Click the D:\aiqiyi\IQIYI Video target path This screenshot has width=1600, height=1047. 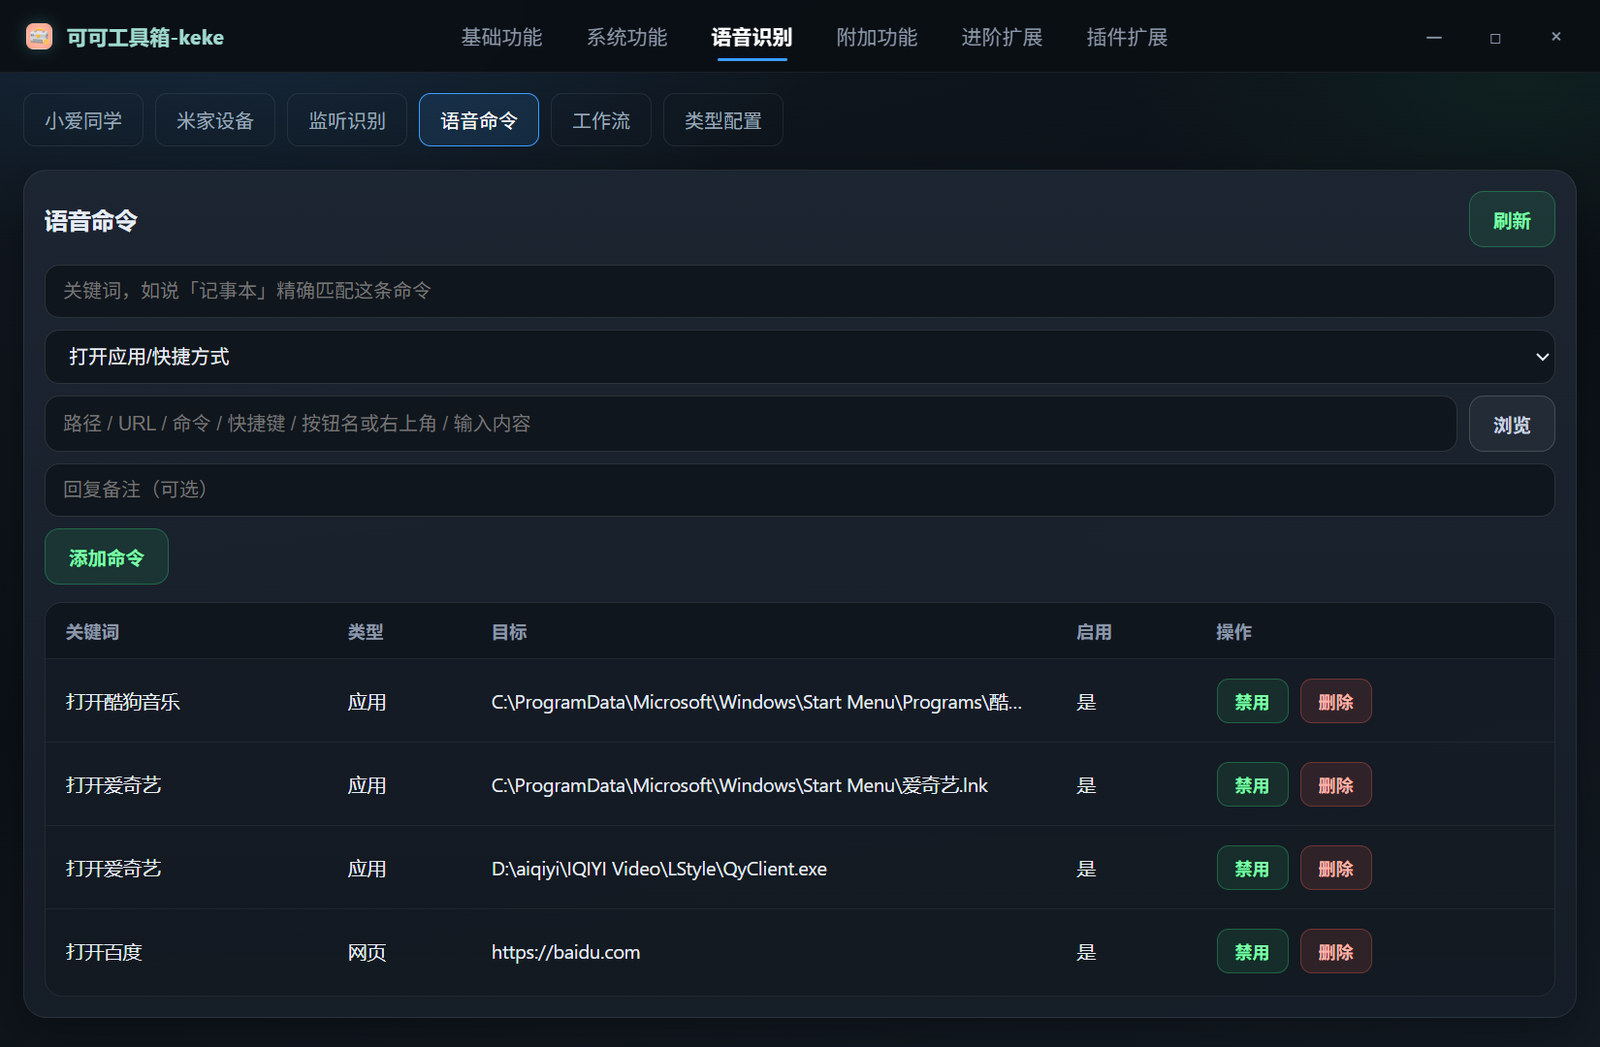659,869
